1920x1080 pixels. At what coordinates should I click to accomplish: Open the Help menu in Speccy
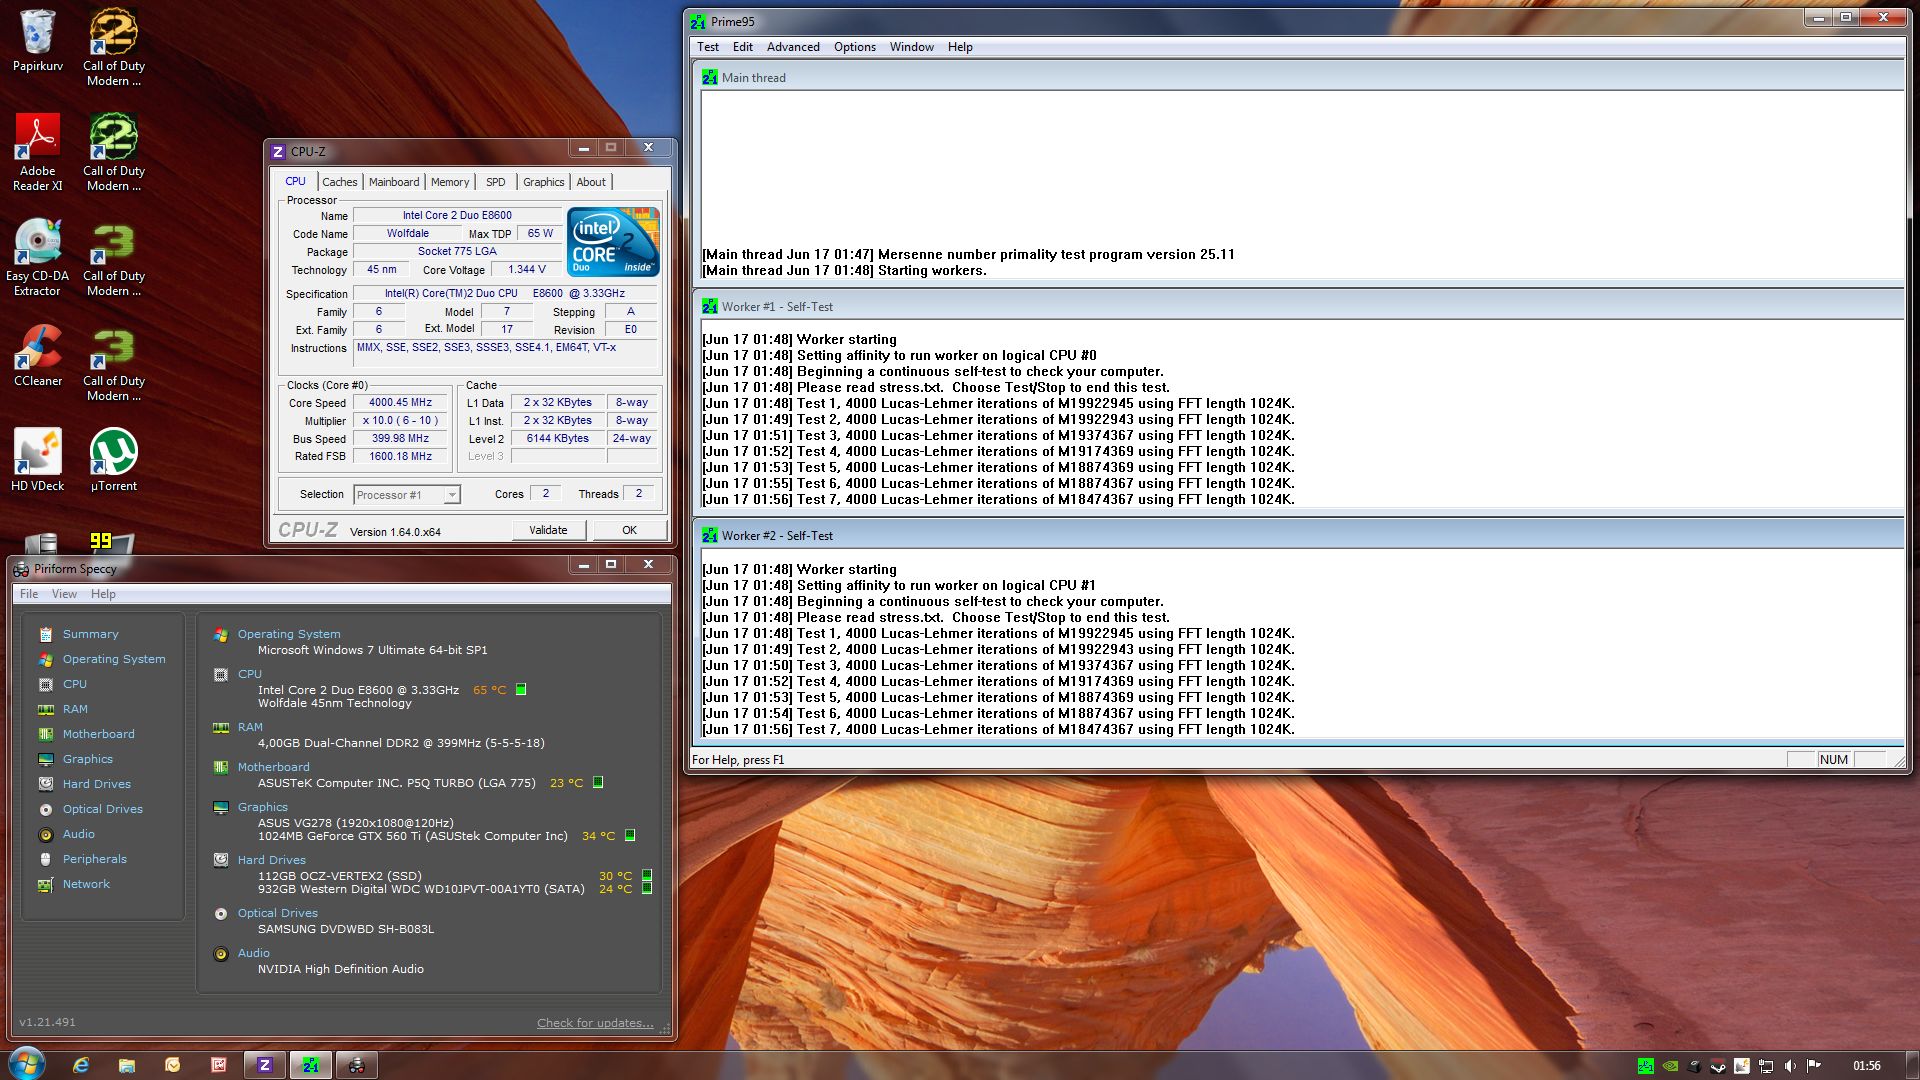(x=103, y=594)
